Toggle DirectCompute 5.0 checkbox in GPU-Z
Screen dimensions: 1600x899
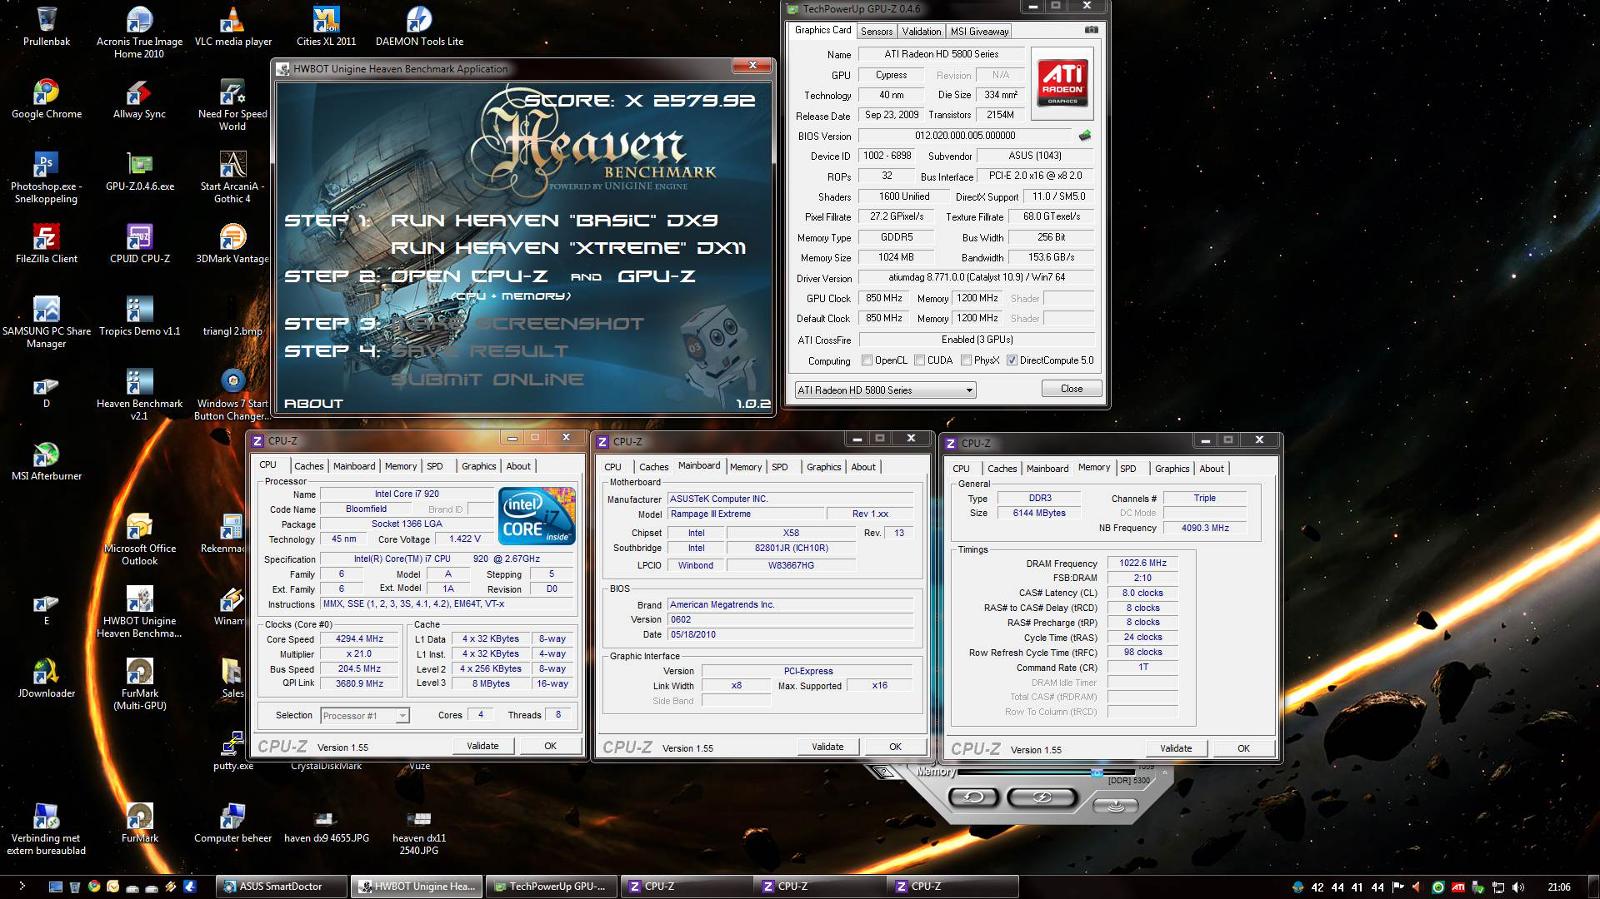click(x=1012, y=361)
